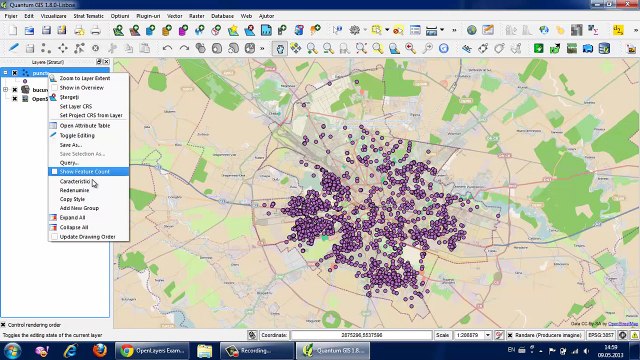The height and width of the screenshot is (360, 640).
Task: Toggle editing with the pencil toolbar icon
Action: [x=13, y=48]
